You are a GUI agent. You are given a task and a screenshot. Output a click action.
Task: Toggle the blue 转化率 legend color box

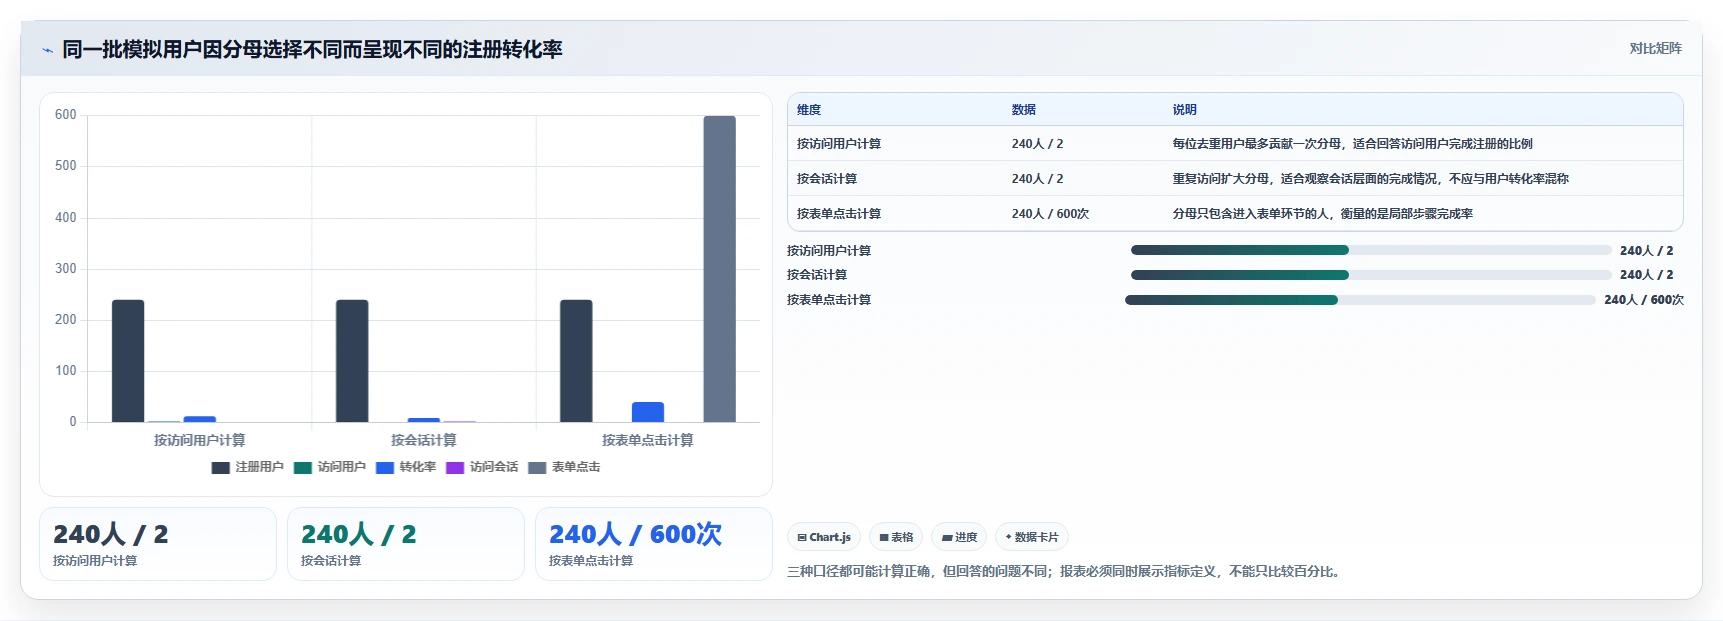(x=385, y=468)
